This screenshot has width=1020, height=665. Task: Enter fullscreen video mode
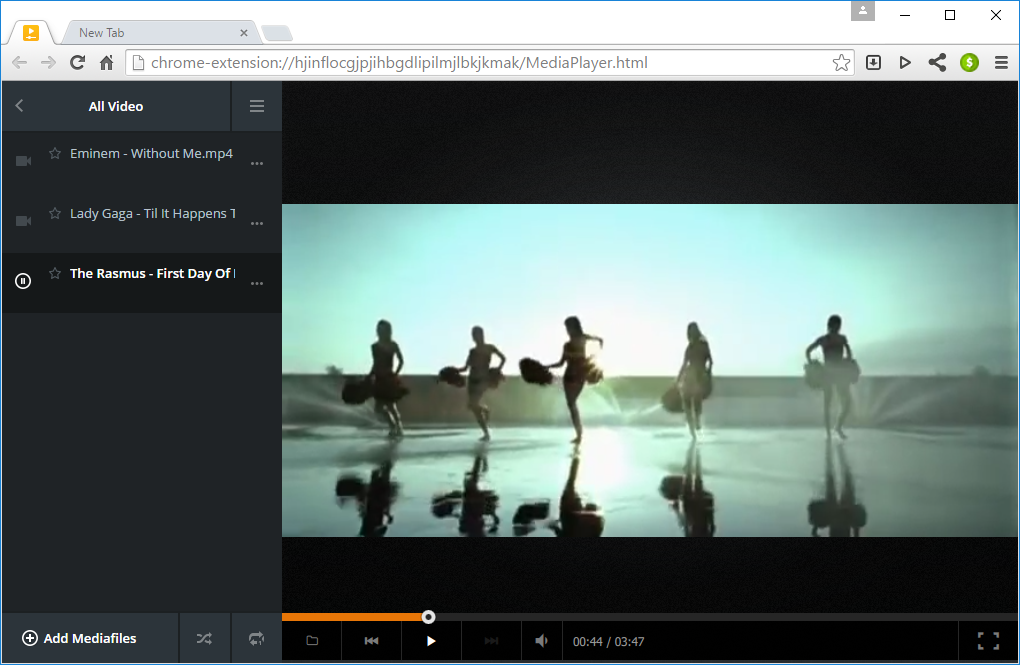tap(988, 641)
